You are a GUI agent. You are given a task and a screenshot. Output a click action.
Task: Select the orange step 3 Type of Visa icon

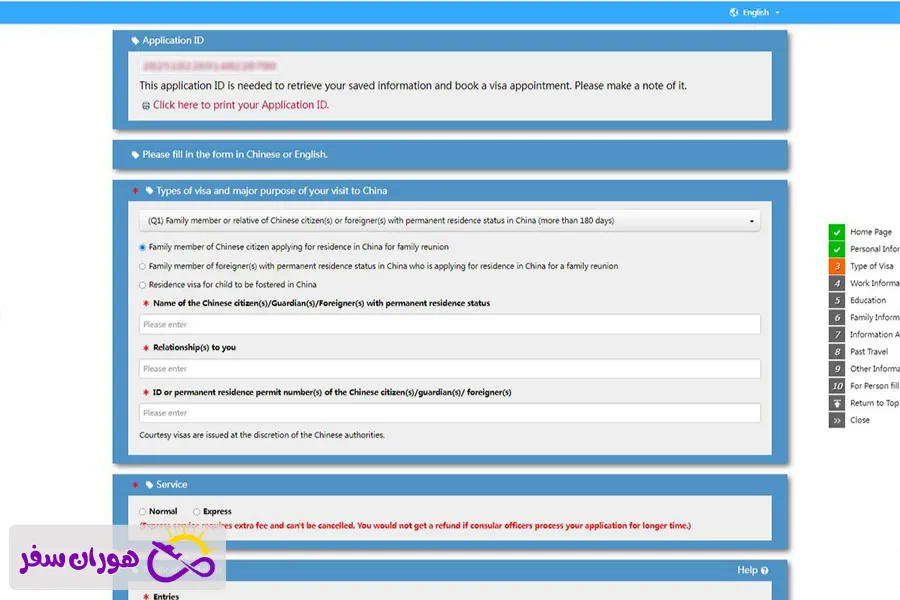[837, 266]
